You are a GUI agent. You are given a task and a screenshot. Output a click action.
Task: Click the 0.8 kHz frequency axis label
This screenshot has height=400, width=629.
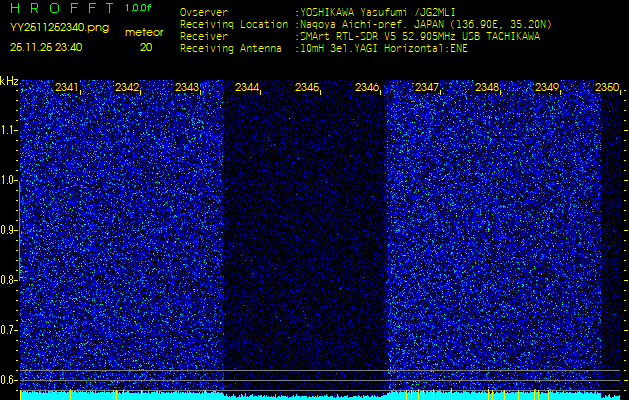tap(8, 280)
